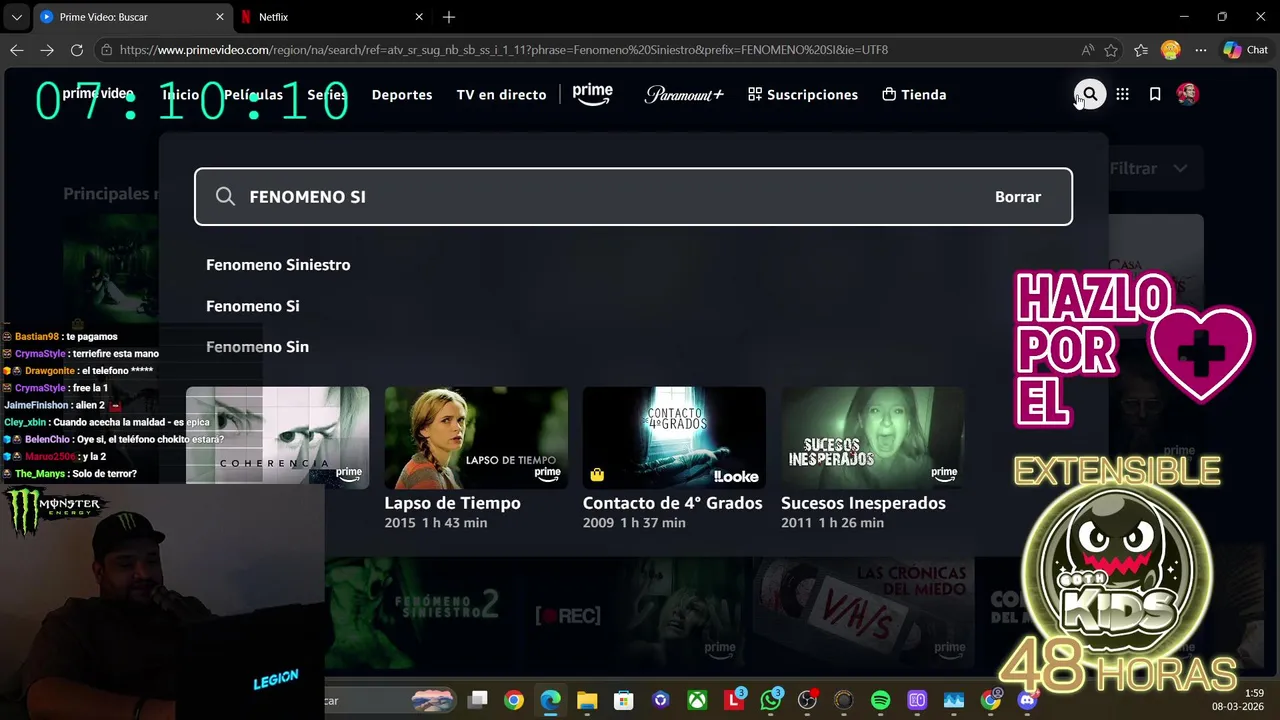The height and width of the screenshot is (720, 1280).
Task: Click the magnifier search icon in Prime Video header
Action: click(x=1090, y=94)
